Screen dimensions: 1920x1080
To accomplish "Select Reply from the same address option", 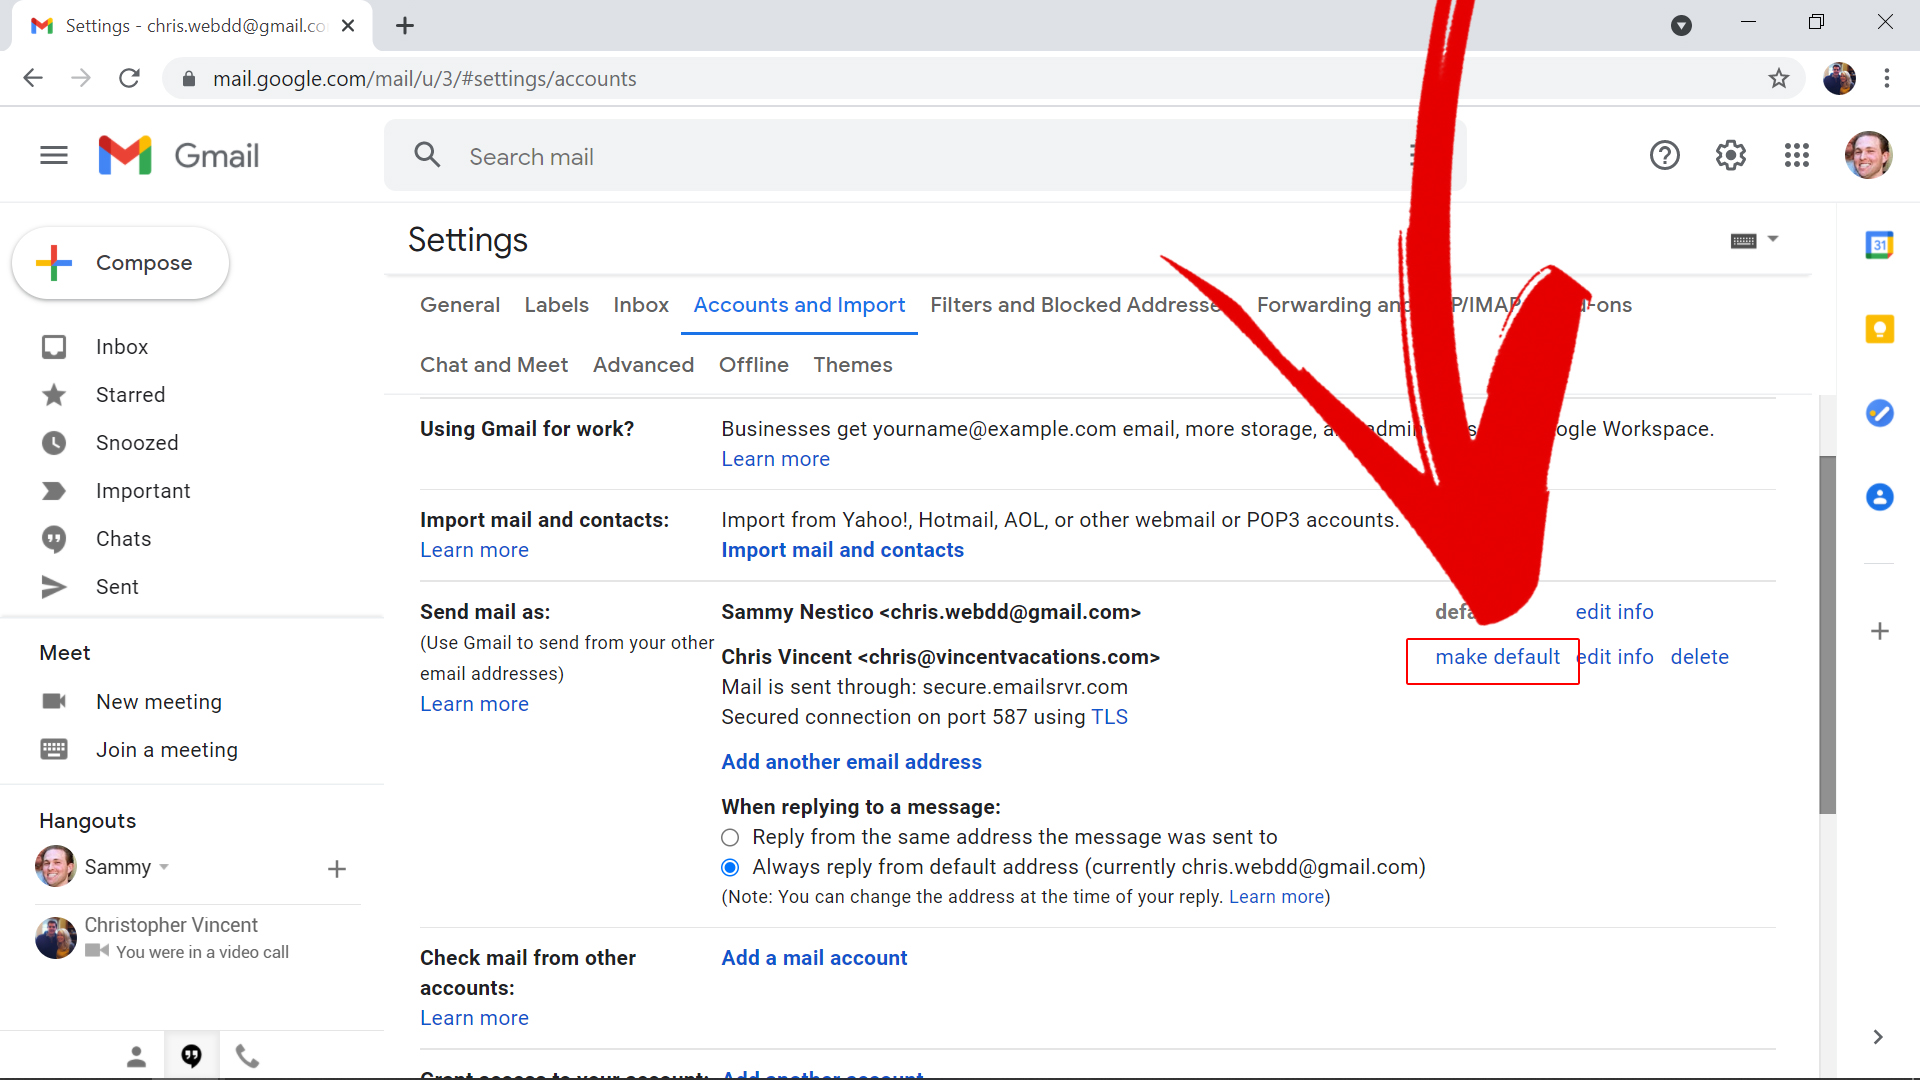I will [x=730, y=837].
